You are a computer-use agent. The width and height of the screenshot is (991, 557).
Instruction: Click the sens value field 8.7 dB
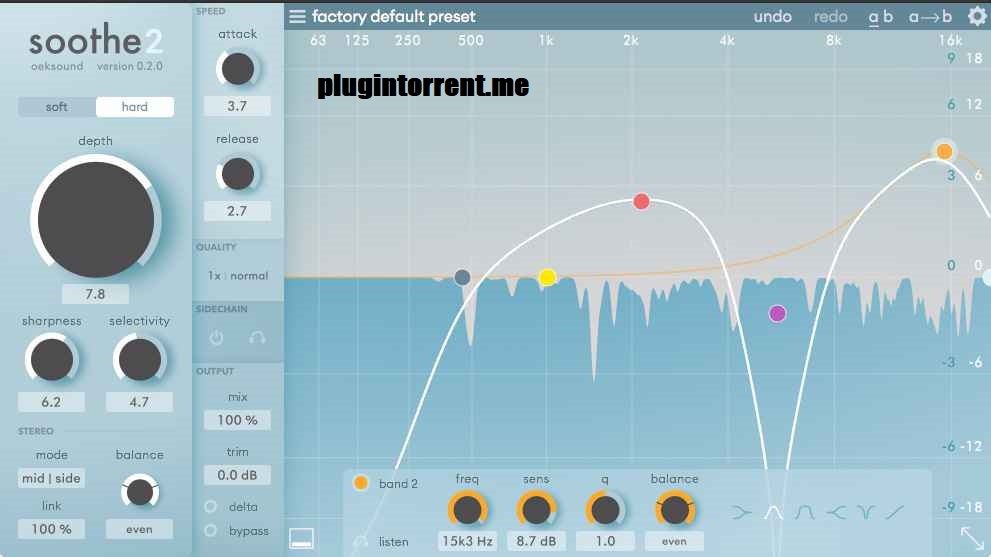(536, 541)
